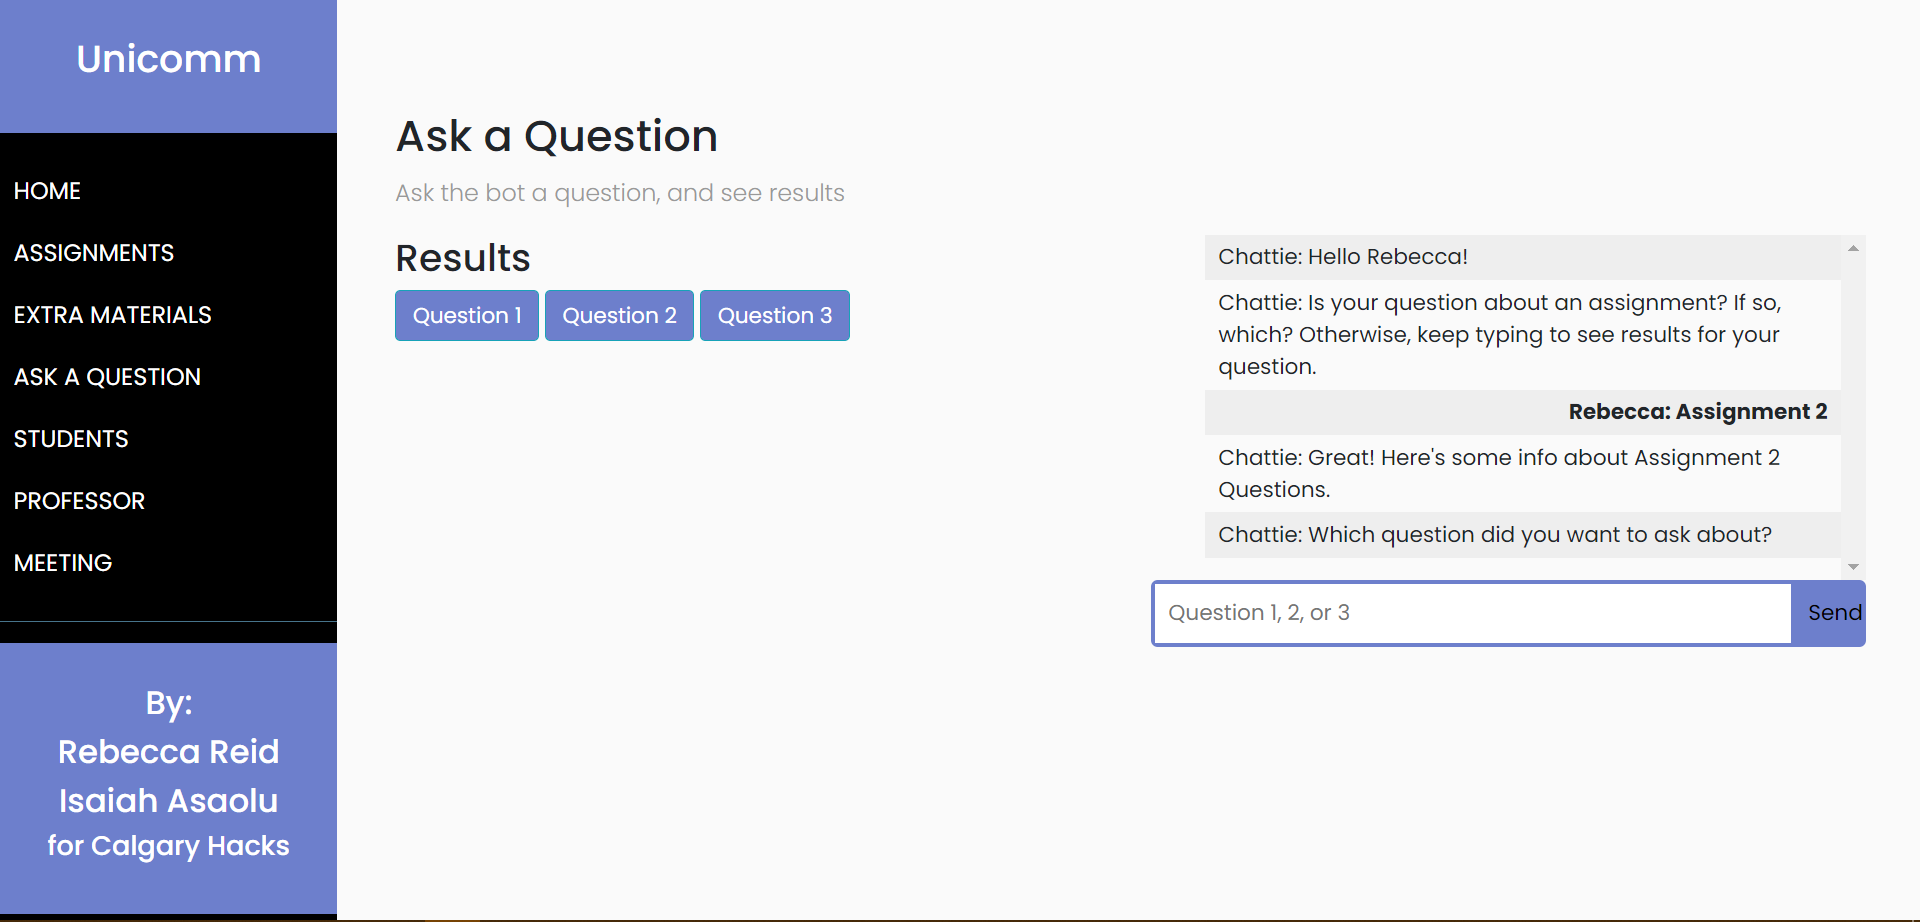This screenshot has width=1920, height=922.
Task: Click the 'Rebecca Reid' author credit
Action: coord(168,752)
